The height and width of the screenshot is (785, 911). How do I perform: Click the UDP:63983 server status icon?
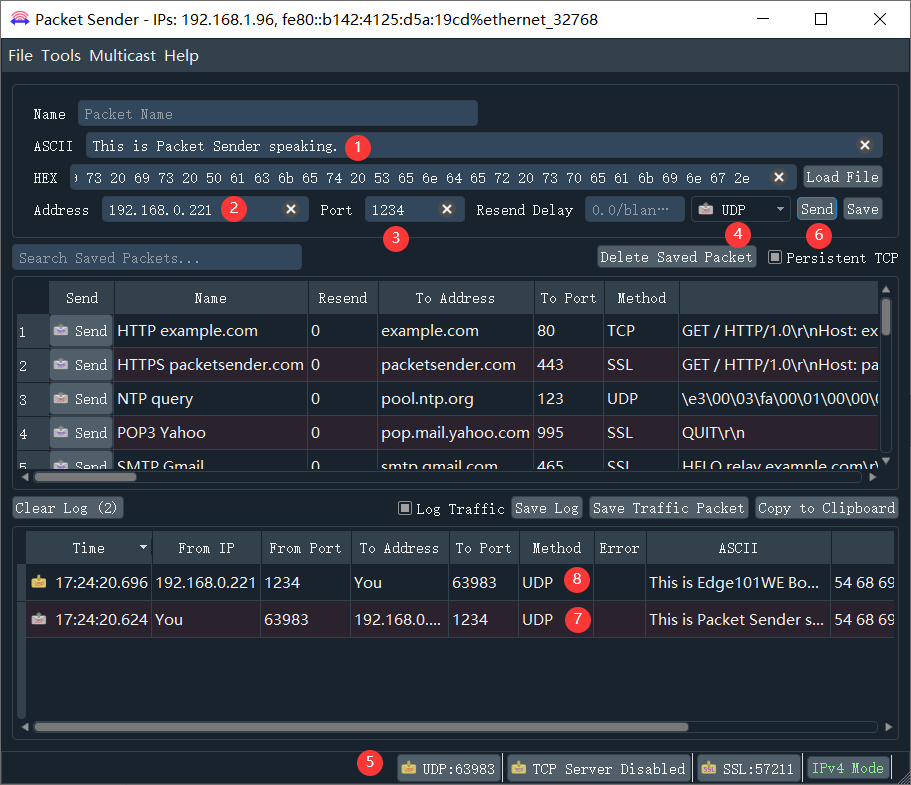[x=408, y=768]
